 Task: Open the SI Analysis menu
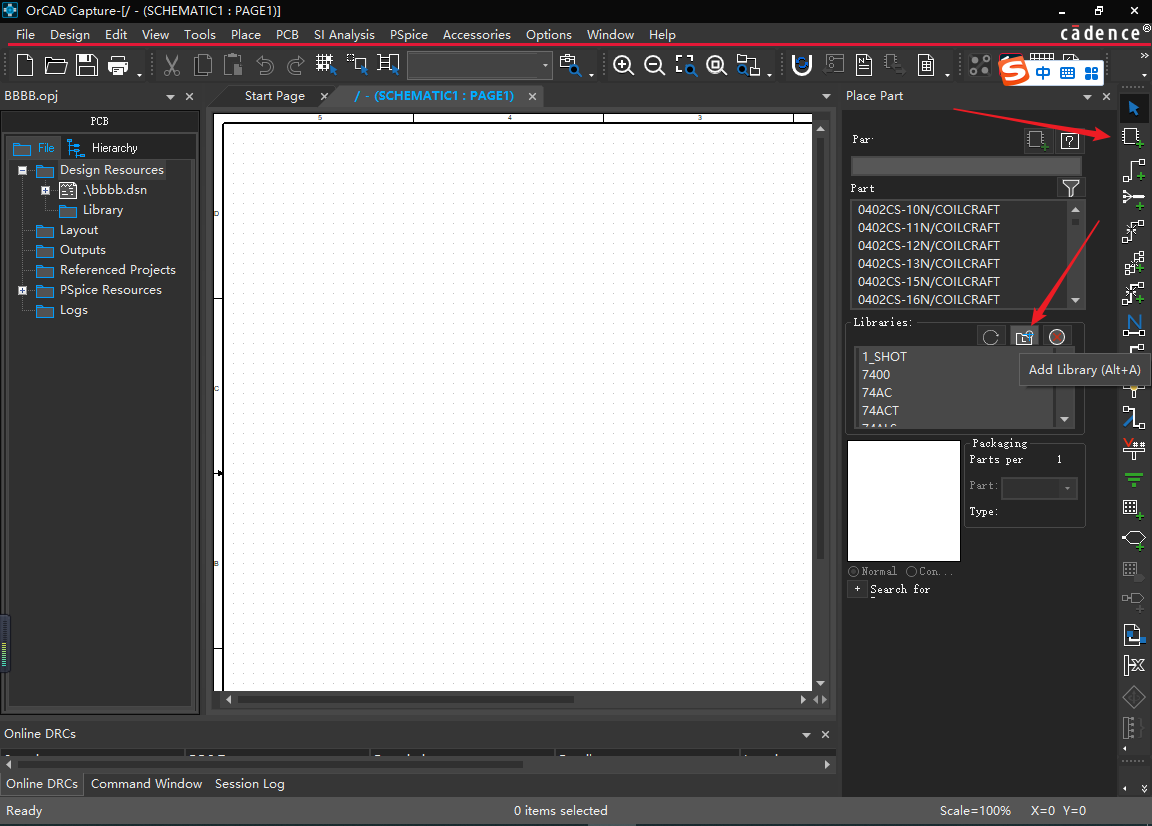(344, 35)
